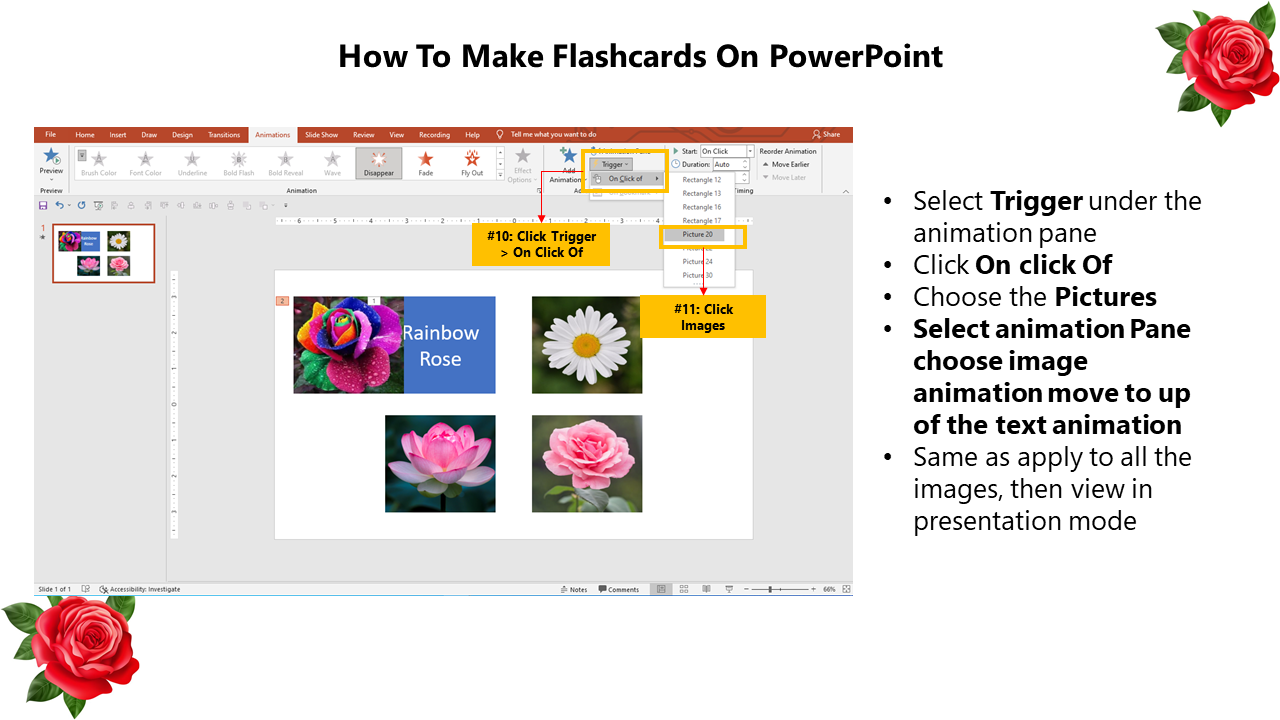Click the Tell me lightbulb icon

(x=500, y=134)
